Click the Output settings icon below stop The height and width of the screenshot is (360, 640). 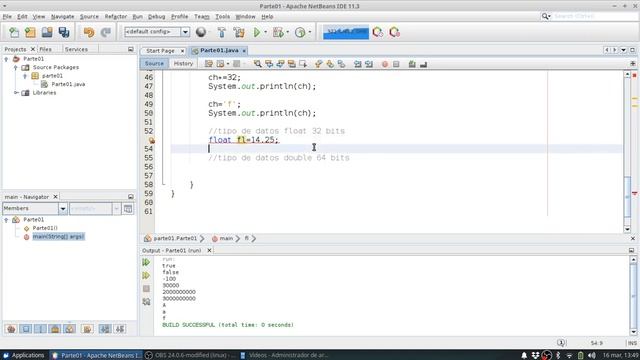point(146,302)
